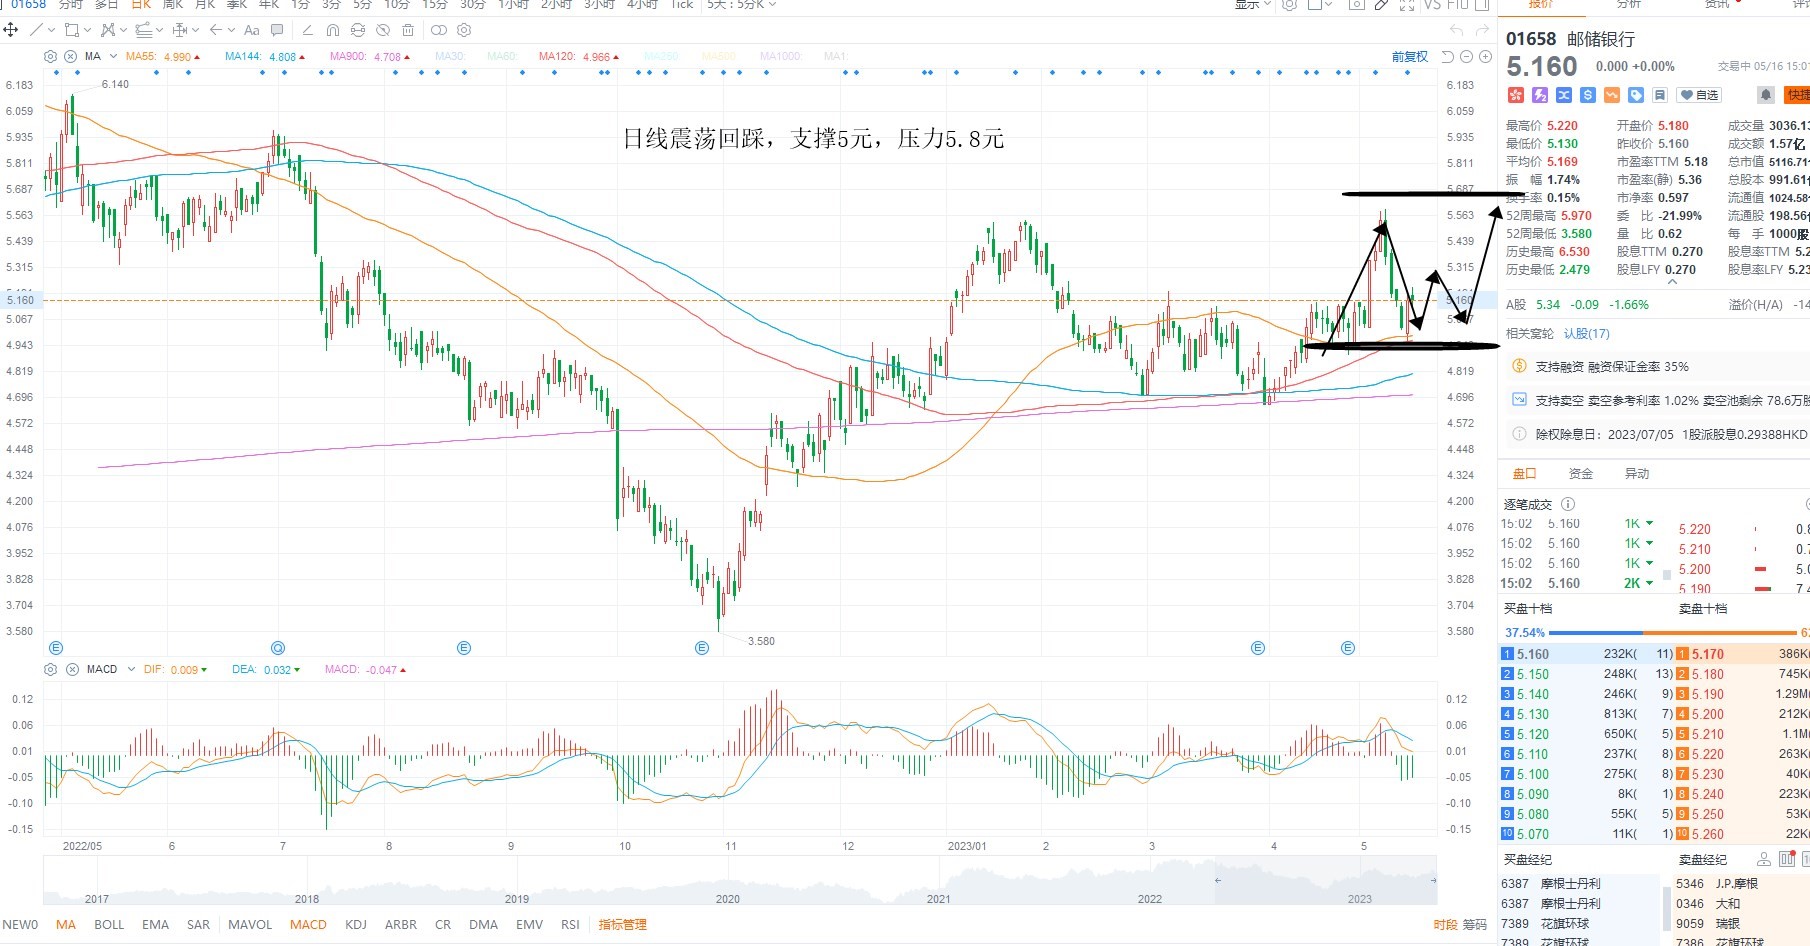Toggle MA overlay indicator at bottom

[x=66, y=925]
